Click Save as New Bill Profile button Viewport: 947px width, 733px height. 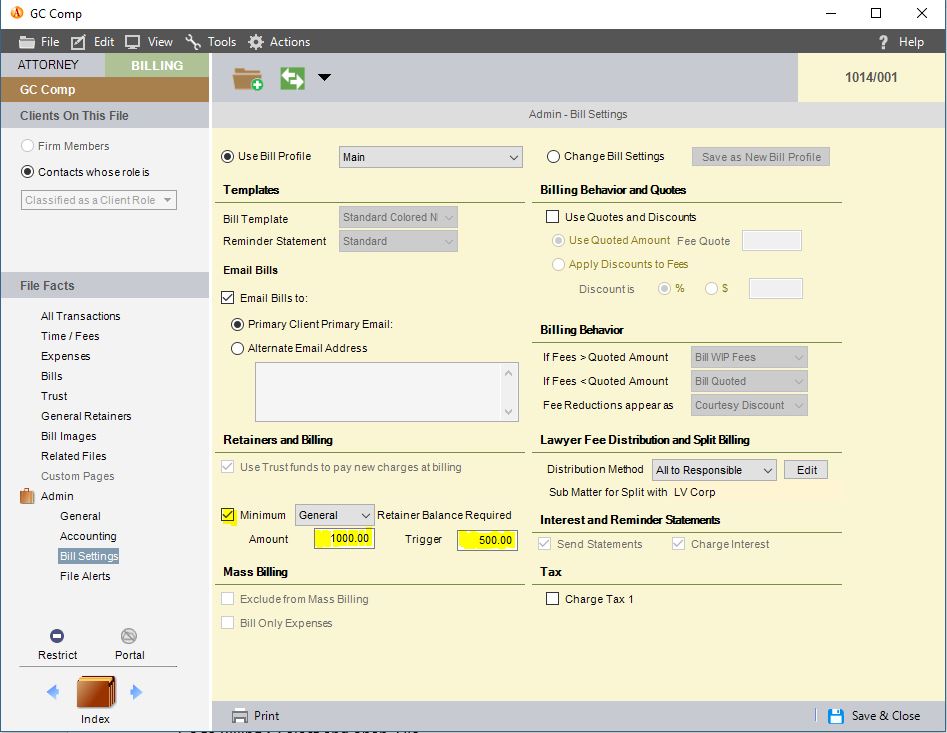pos(761,157)
